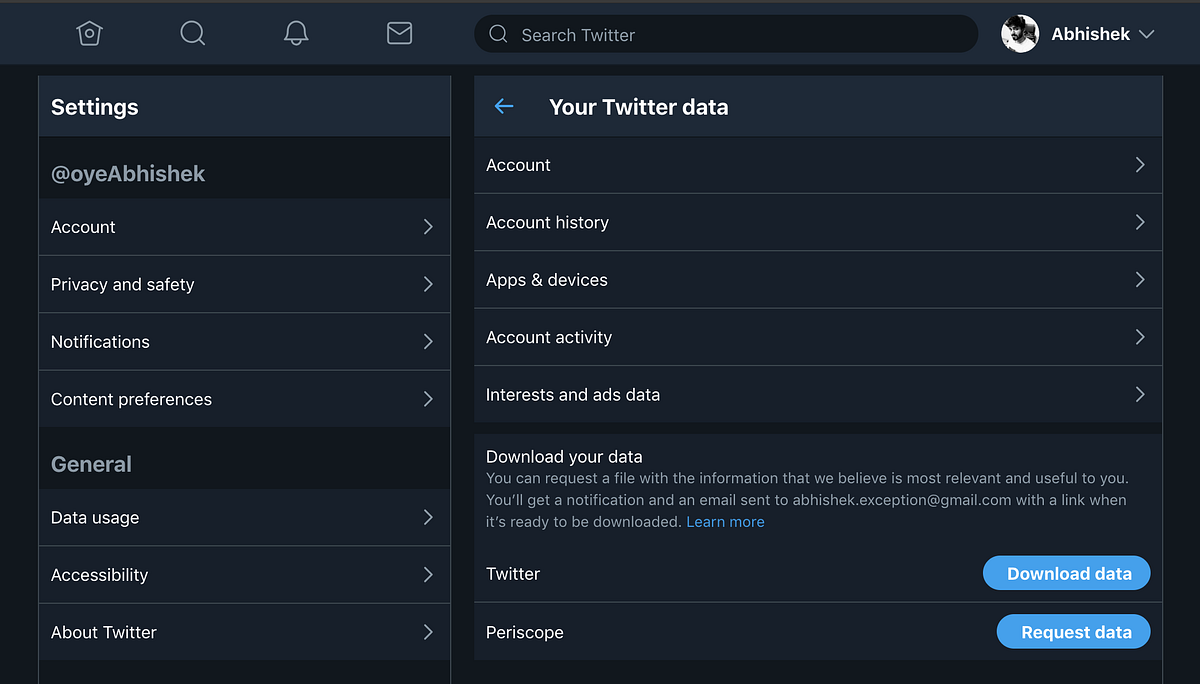Click the Explore magnifier icon

pyautogui.click(x=192, y=33)
